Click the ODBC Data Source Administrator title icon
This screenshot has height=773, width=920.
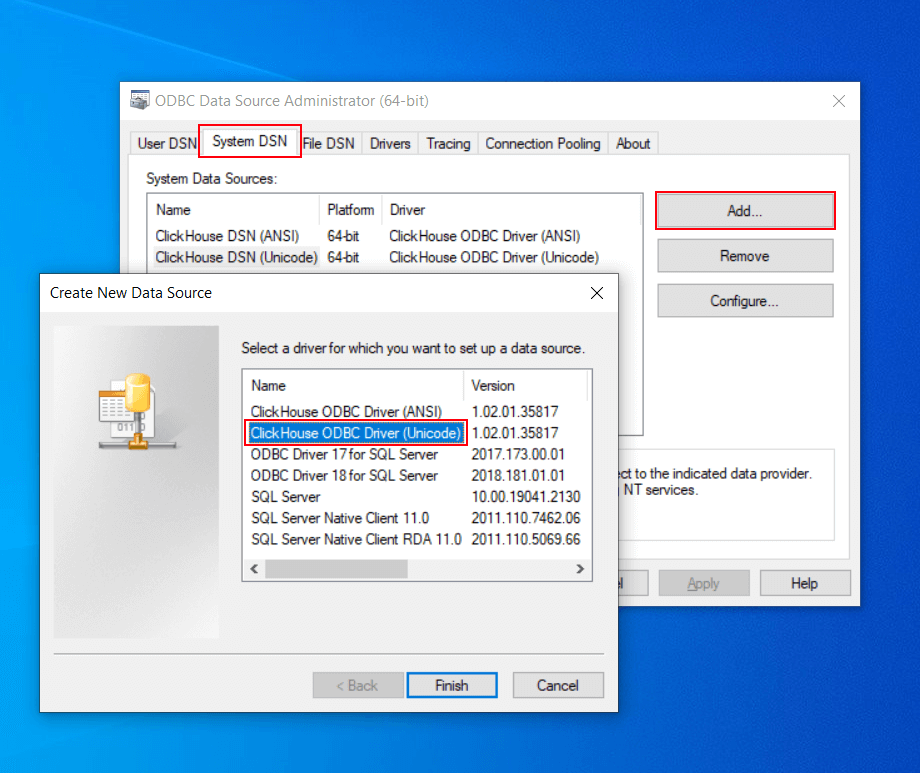tap(140, 100)
